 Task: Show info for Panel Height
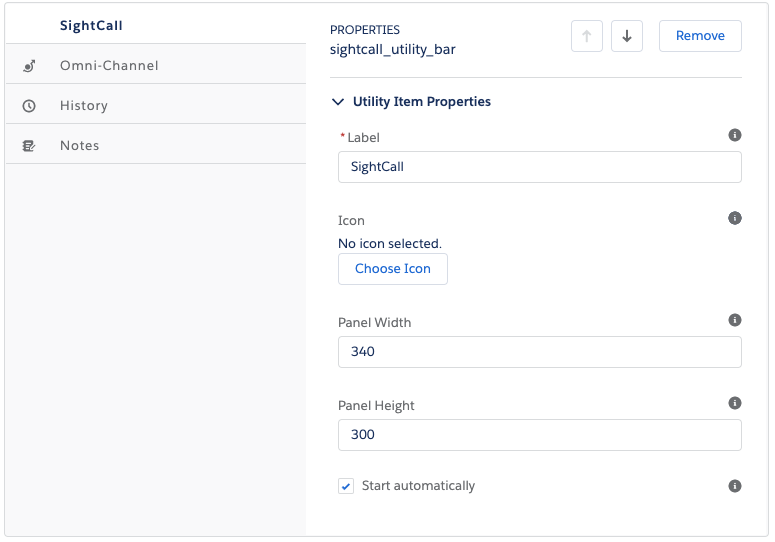[734, 403]
